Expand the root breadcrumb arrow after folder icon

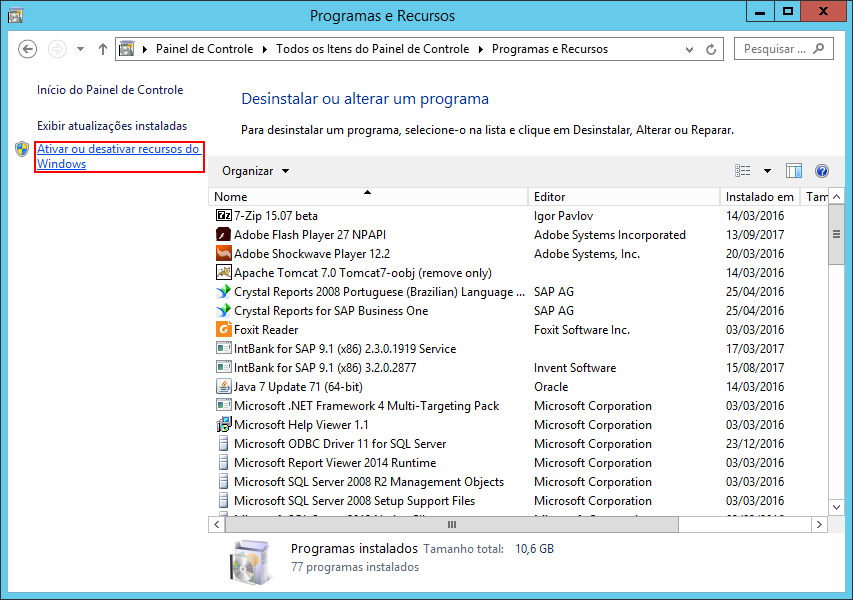click(x=145, y=49)
